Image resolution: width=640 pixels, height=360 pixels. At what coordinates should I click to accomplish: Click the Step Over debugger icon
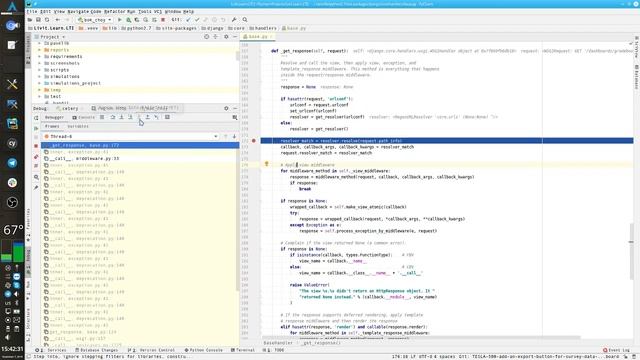click(113, 117)
